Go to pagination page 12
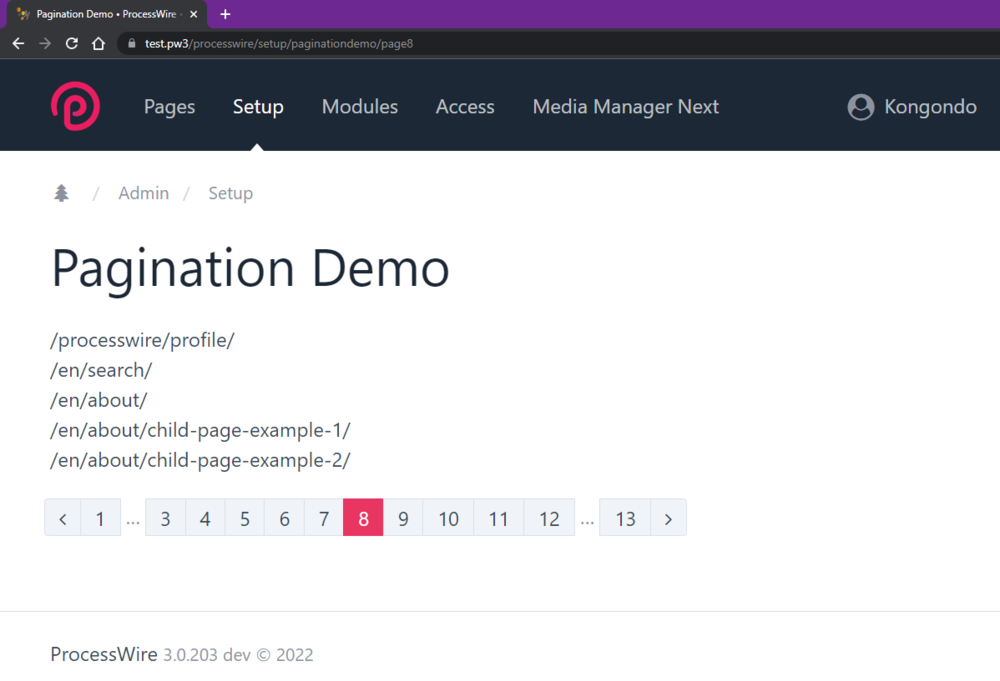The height and width of the screenshot is (681, 1000). (549, 518)
